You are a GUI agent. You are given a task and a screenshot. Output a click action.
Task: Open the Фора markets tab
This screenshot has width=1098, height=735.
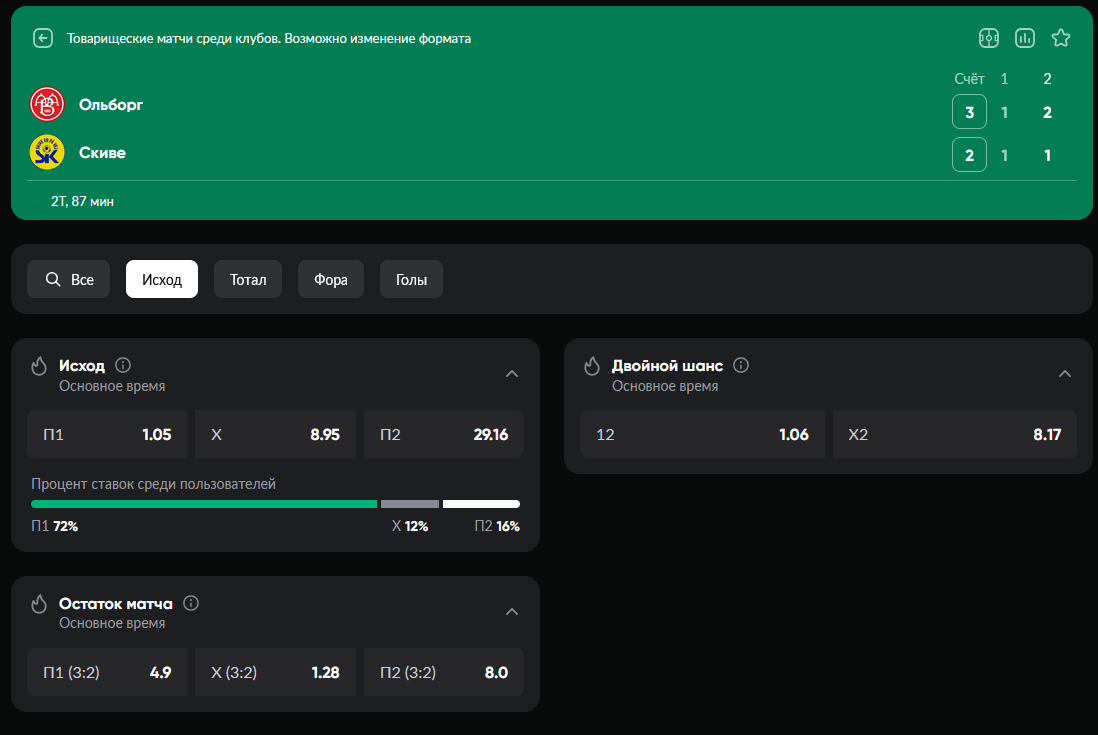point(330,279)
